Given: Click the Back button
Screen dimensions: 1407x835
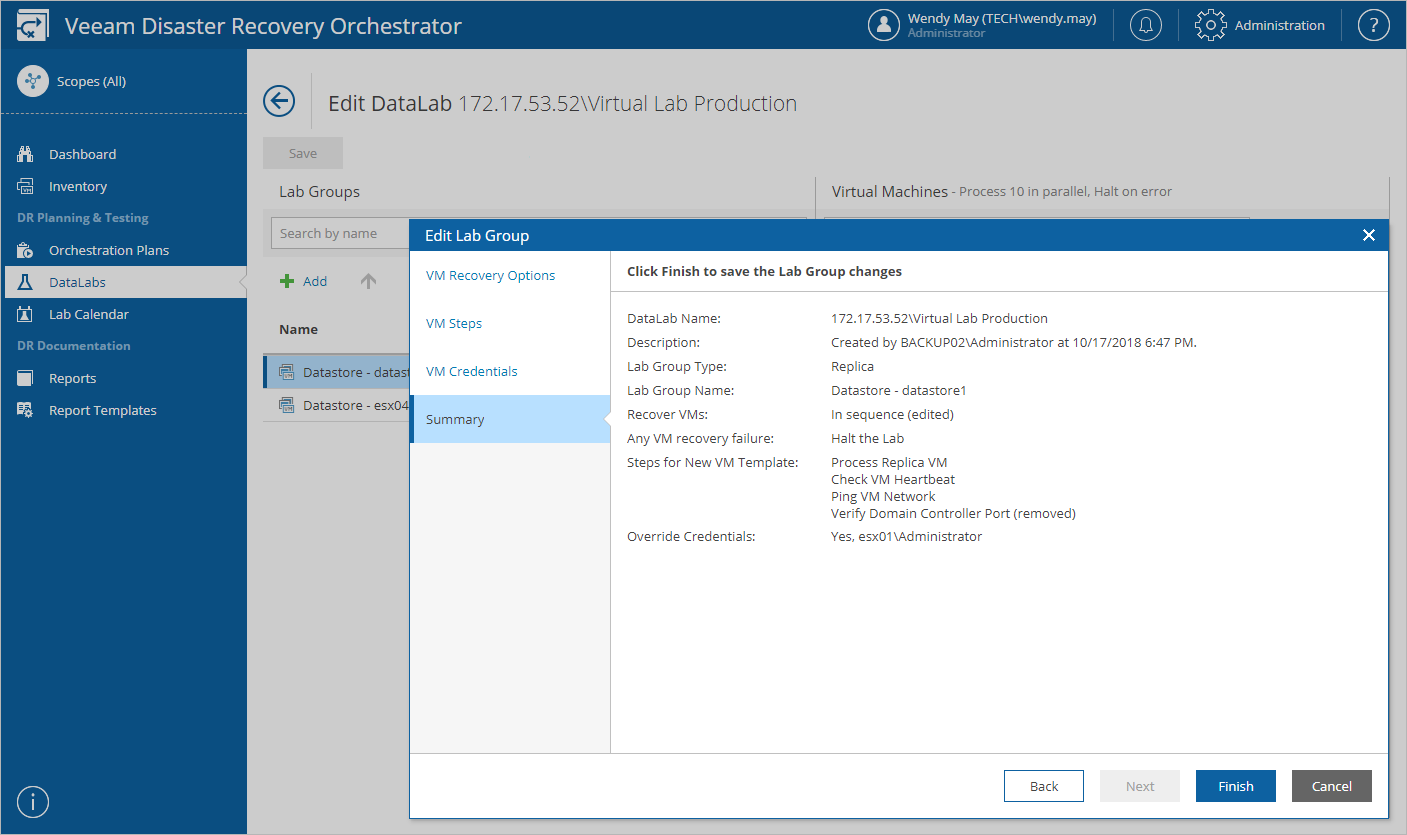Looking at the screenshot, I should click(1044, 786).
